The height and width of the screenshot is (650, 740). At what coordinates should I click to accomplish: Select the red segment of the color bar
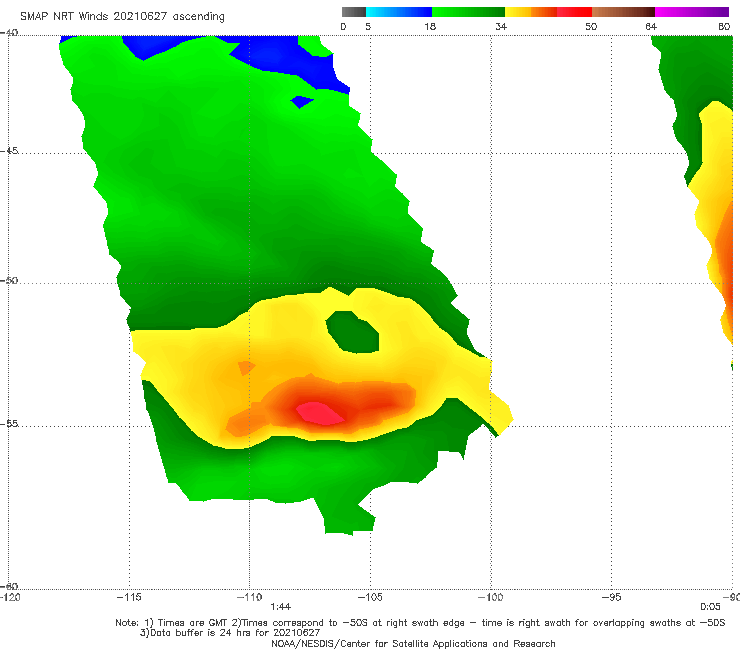574,12
